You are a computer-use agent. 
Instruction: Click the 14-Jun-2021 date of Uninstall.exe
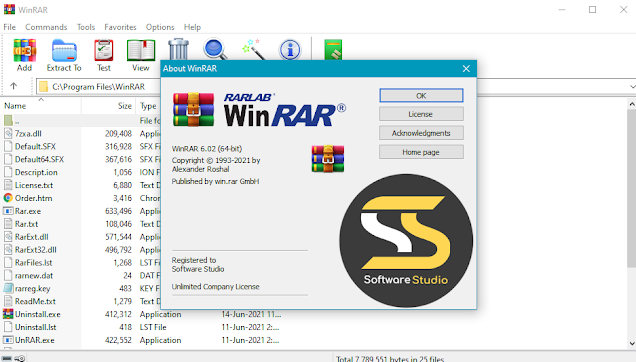point(251,314)
